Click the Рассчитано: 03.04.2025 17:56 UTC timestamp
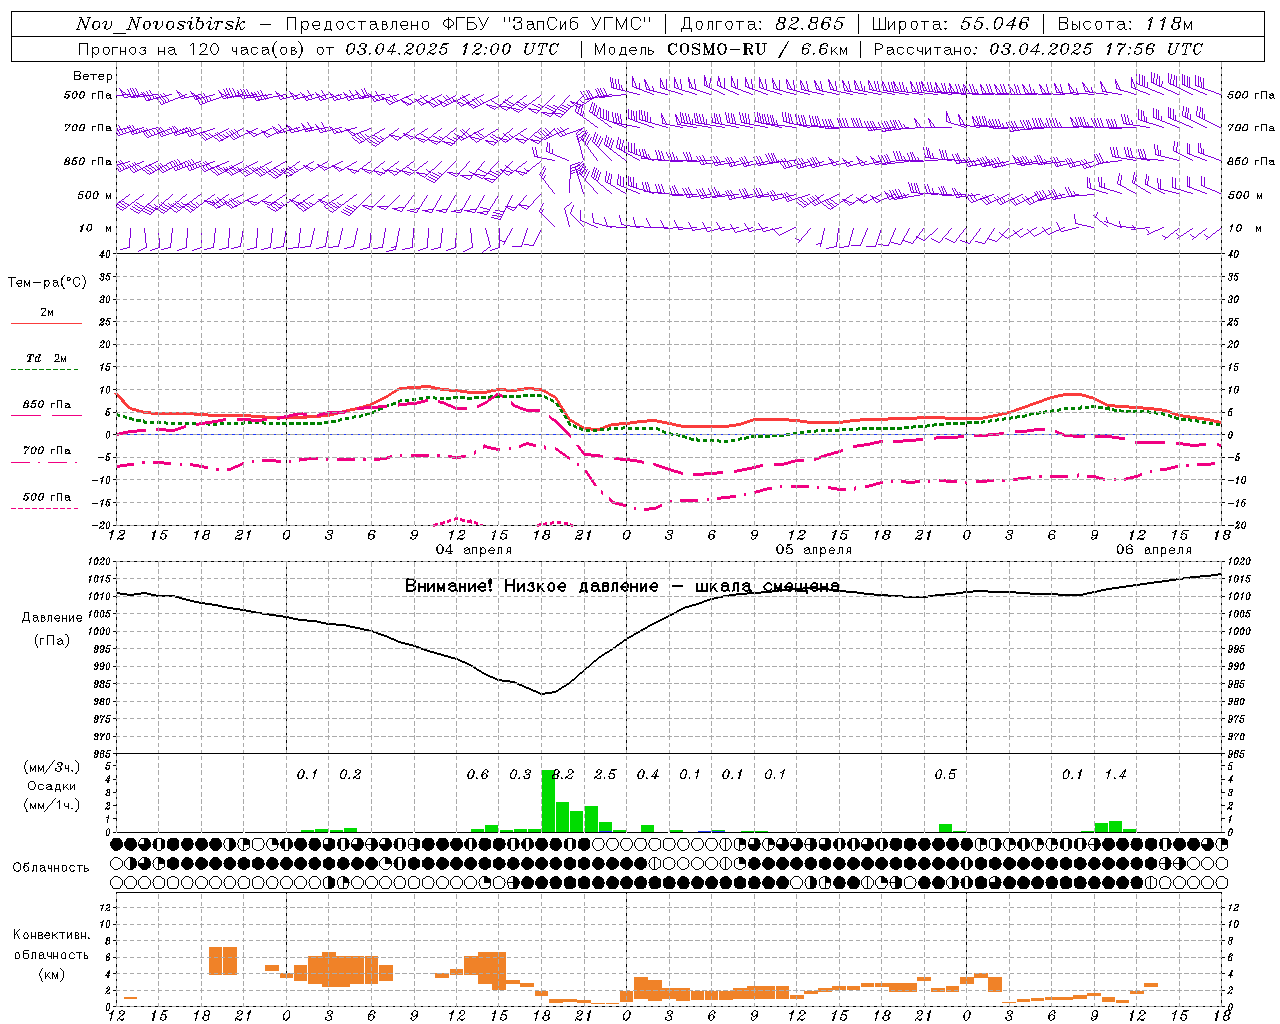Image resolution: width=1280 pixels, height=1024 pixels. [1038, 49]
